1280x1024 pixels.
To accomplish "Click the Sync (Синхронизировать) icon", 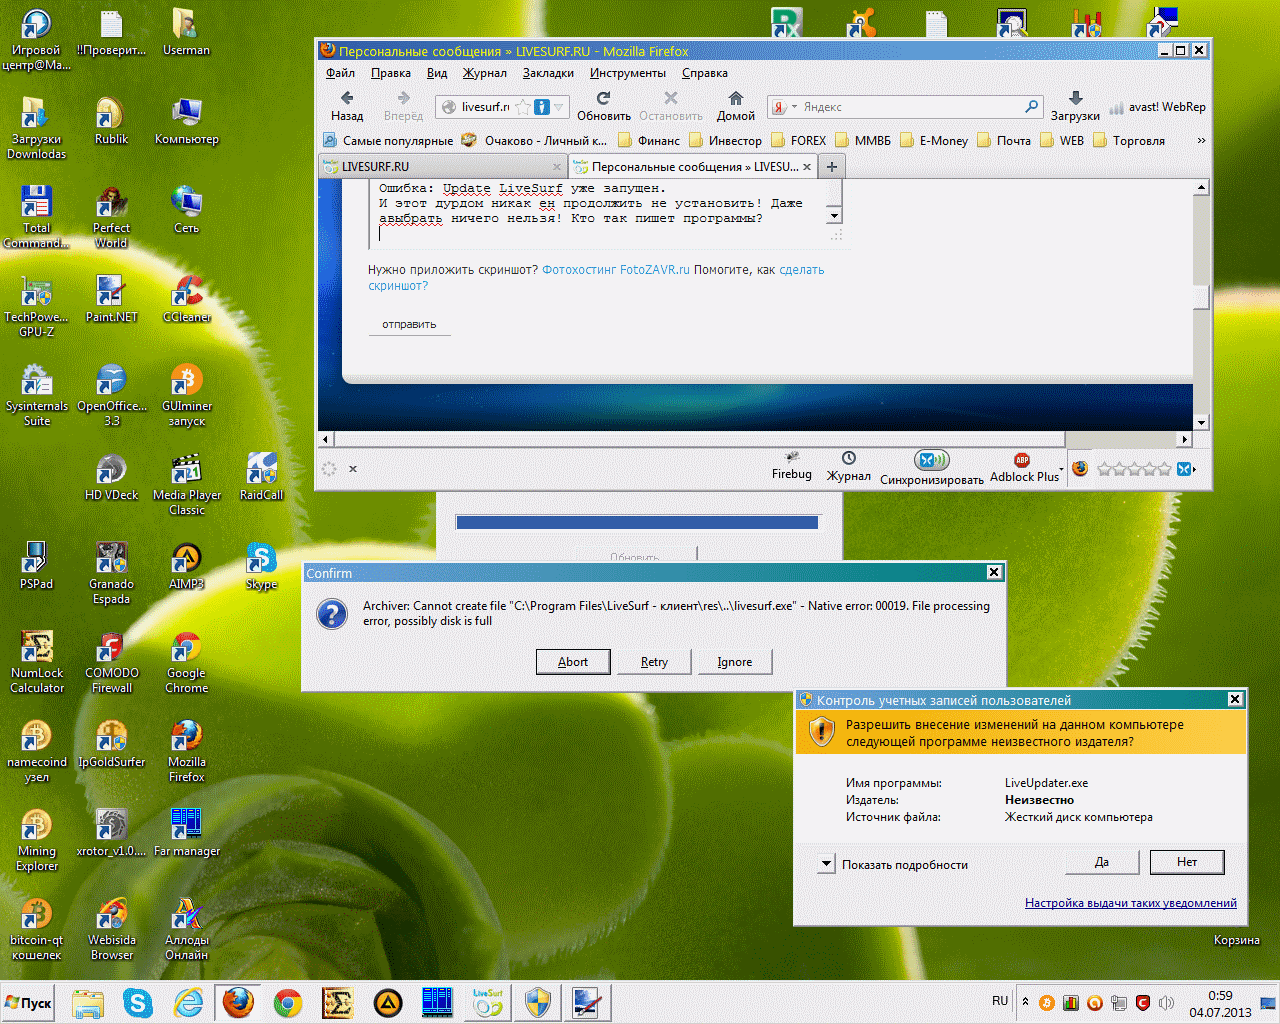I will (x=931, y=460).
